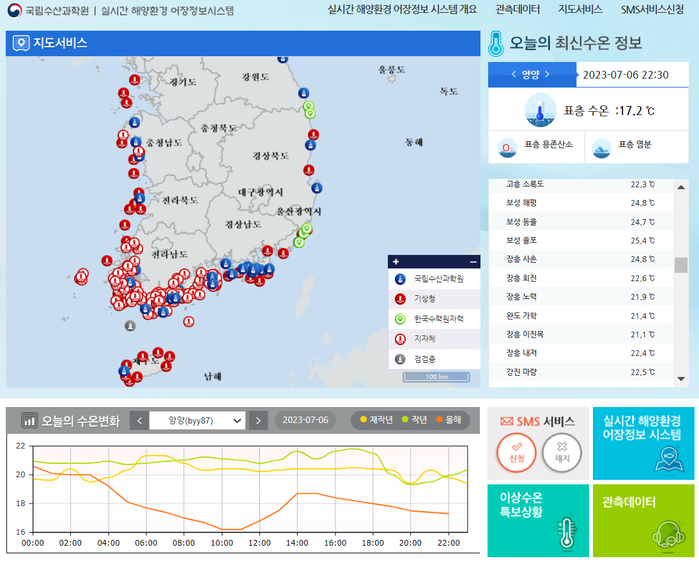The image size is (699, 561).
Task: Open the 양양(byy87) station dropdown
Action: [x=197, y=421]
